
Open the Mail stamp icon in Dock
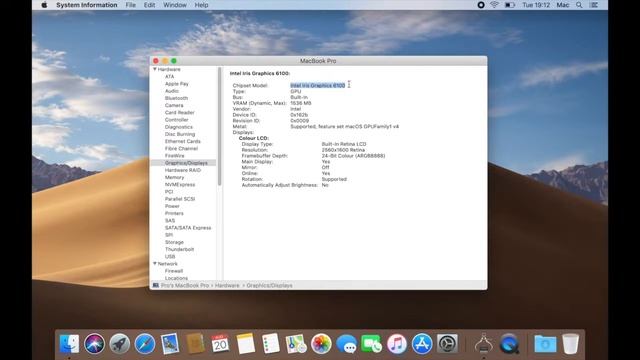click(x=170, y=344)
